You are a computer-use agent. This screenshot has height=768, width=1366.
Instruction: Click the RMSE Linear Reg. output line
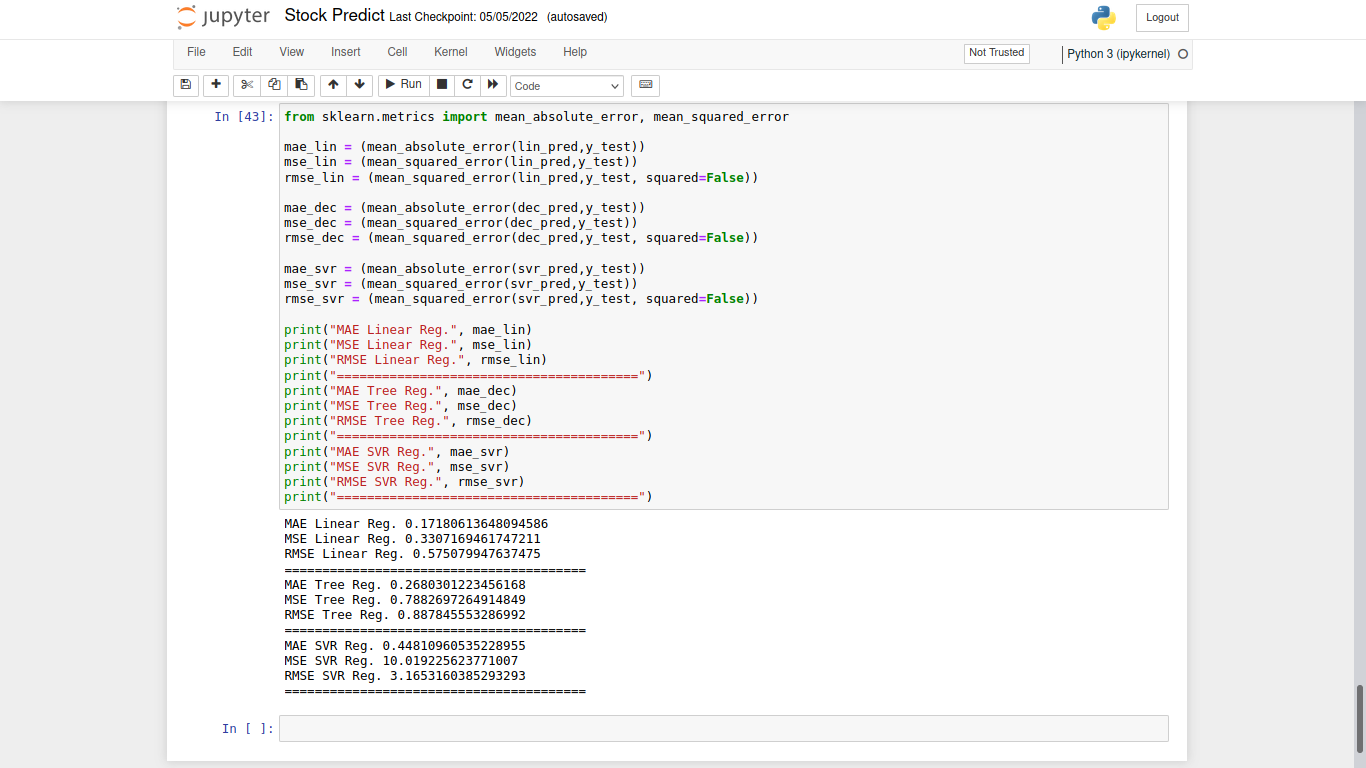coord(412,553)
